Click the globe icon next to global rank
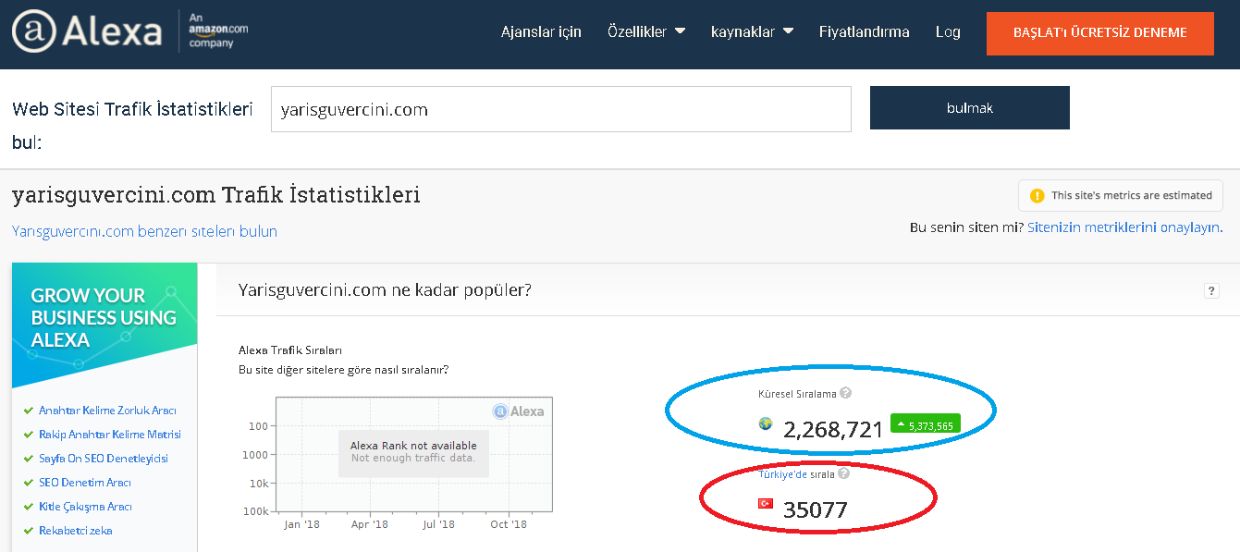 766,425
